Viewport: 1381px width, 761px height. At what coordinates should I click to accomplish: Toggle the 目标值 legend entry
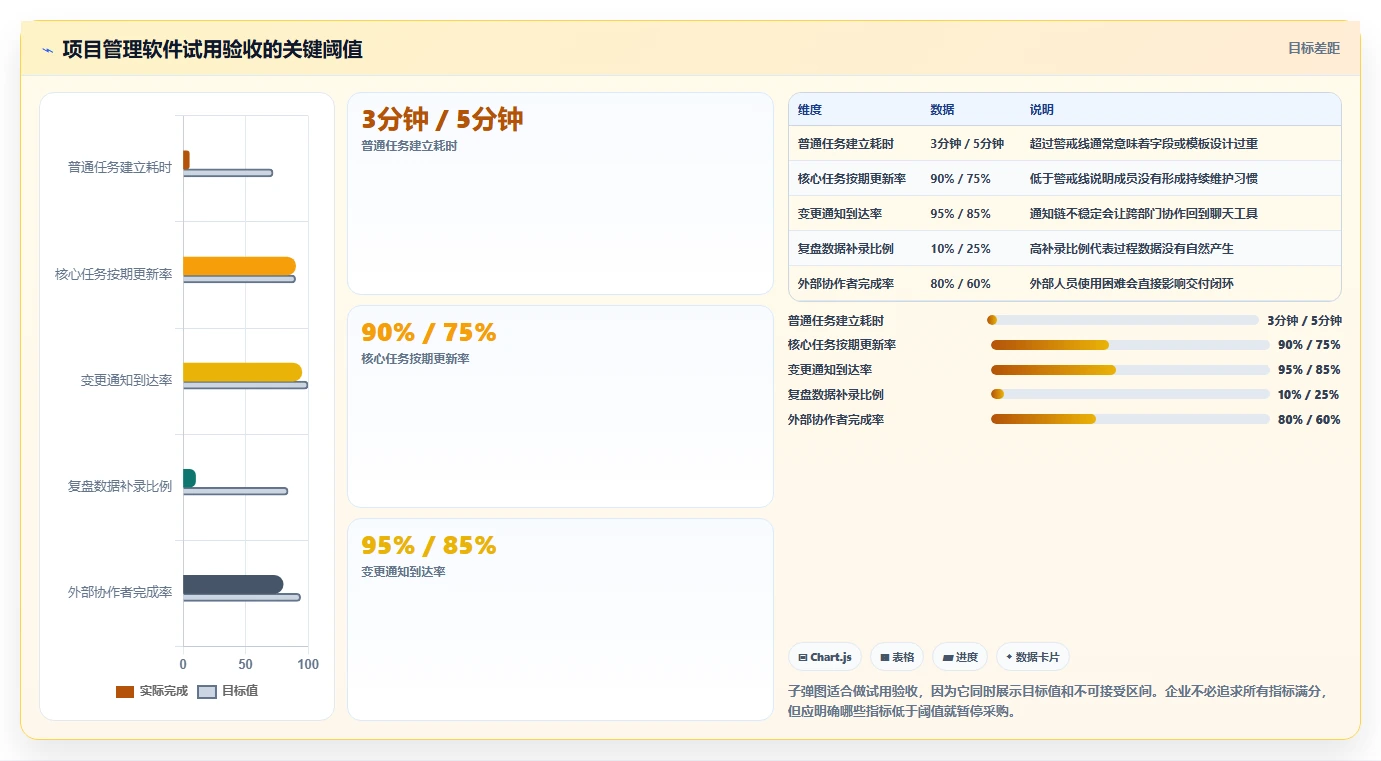pos(228,691)
